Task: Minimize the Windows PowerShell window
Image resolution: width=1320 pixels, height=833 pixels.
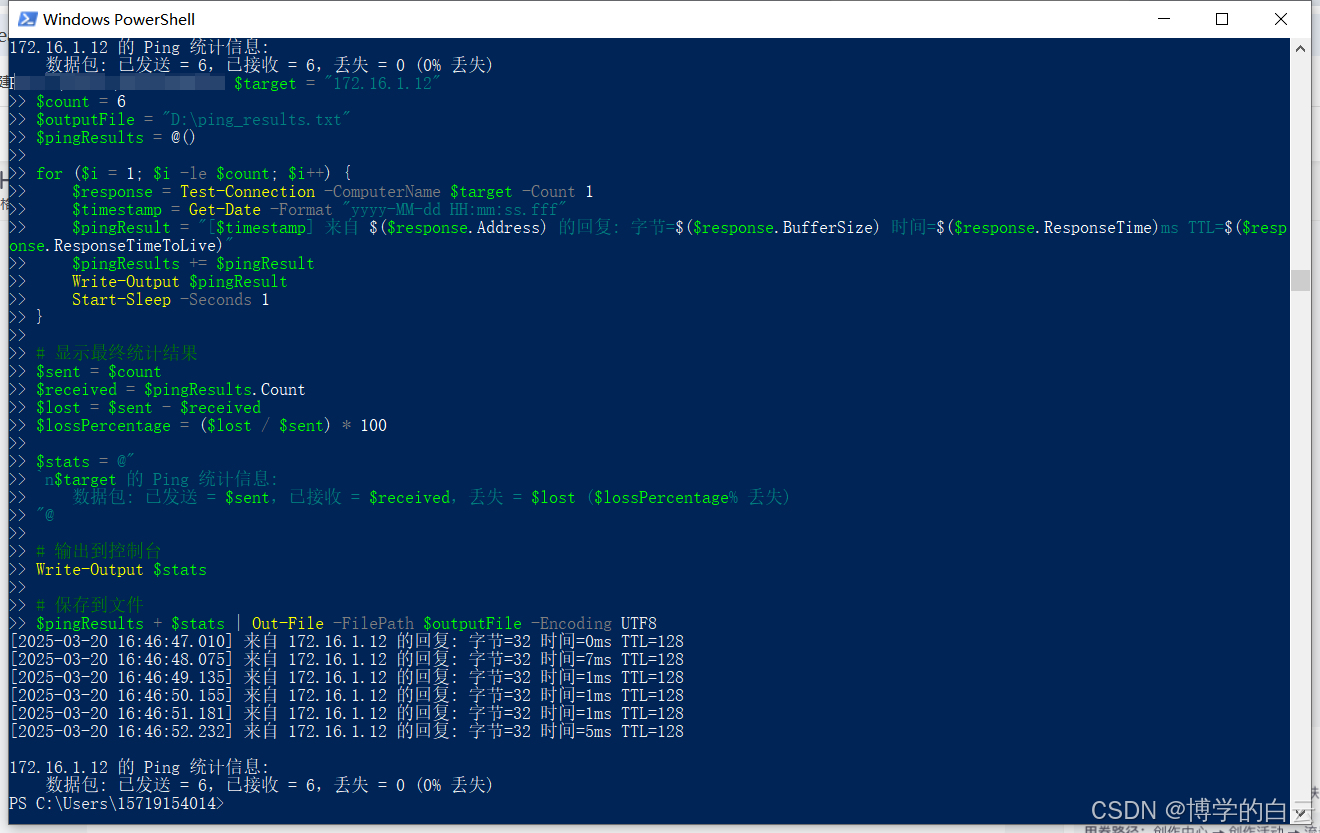Action: (x=1163, y=19)
